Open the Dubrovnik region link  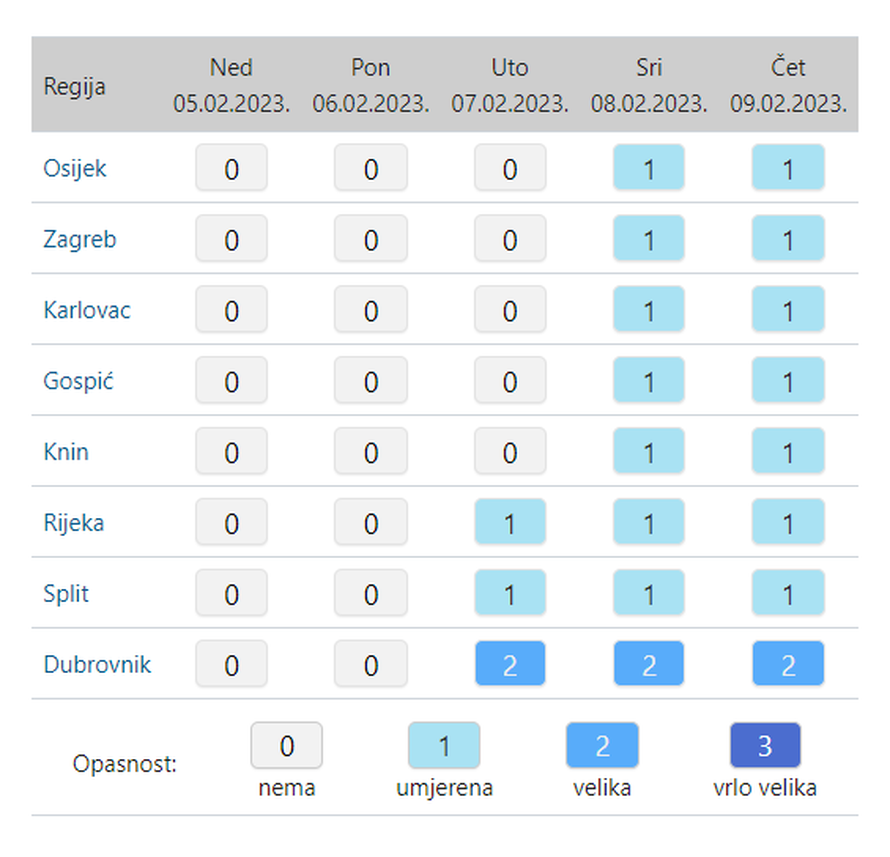click(x=97, y=664)
